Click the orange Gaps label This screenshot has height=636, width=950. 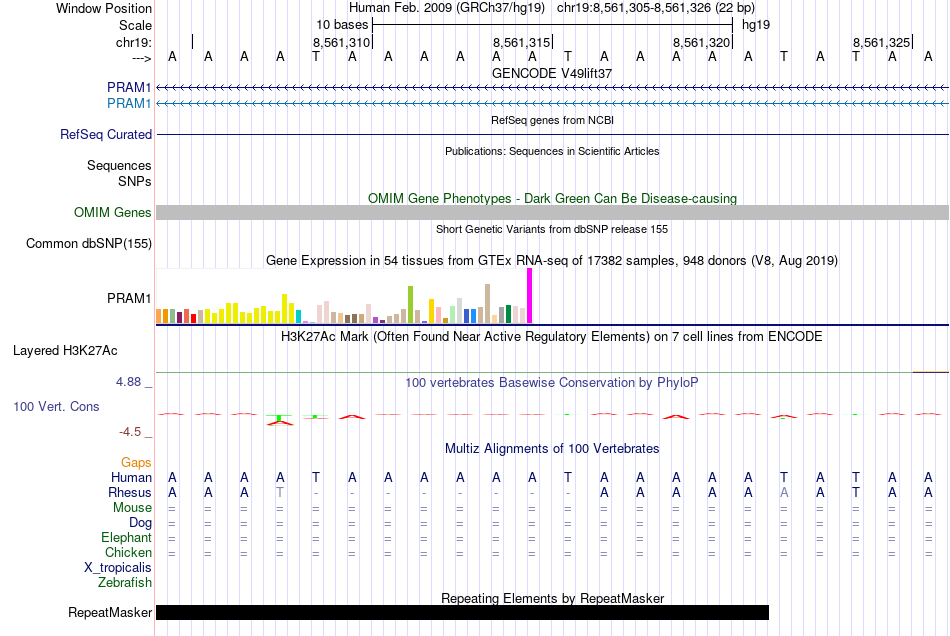click(136, 463)
